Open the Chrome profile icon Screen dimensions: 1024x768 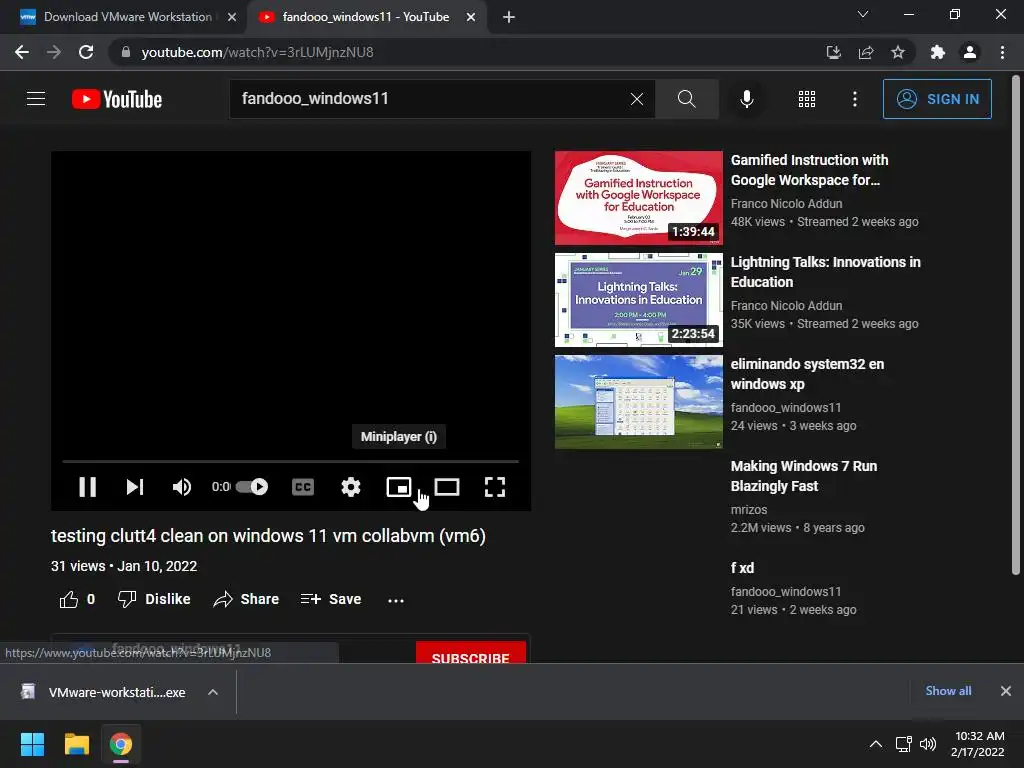(x=970, y=52)
